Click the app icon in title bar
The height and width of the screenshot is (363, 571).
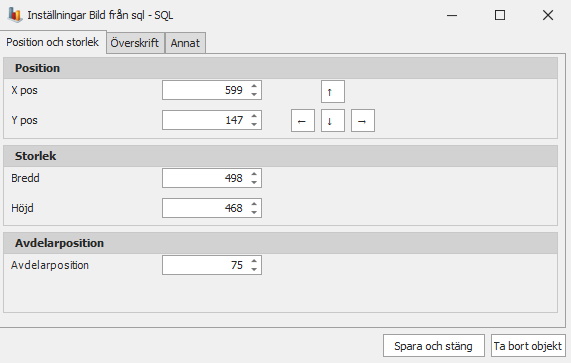(15, 15)
